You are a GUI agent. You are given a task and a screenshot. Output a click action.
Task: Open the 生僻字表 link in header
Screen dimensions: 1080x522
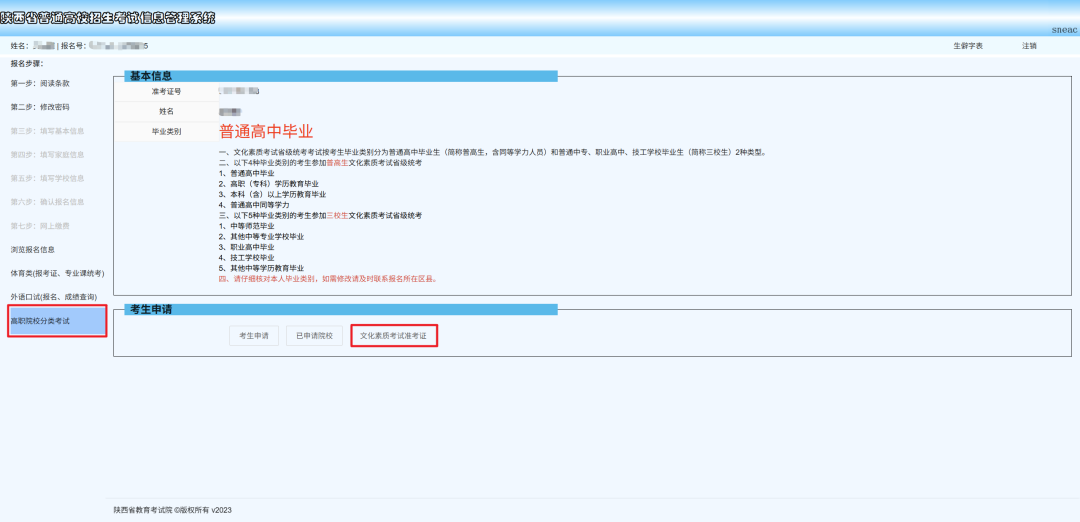coord(968,46)
